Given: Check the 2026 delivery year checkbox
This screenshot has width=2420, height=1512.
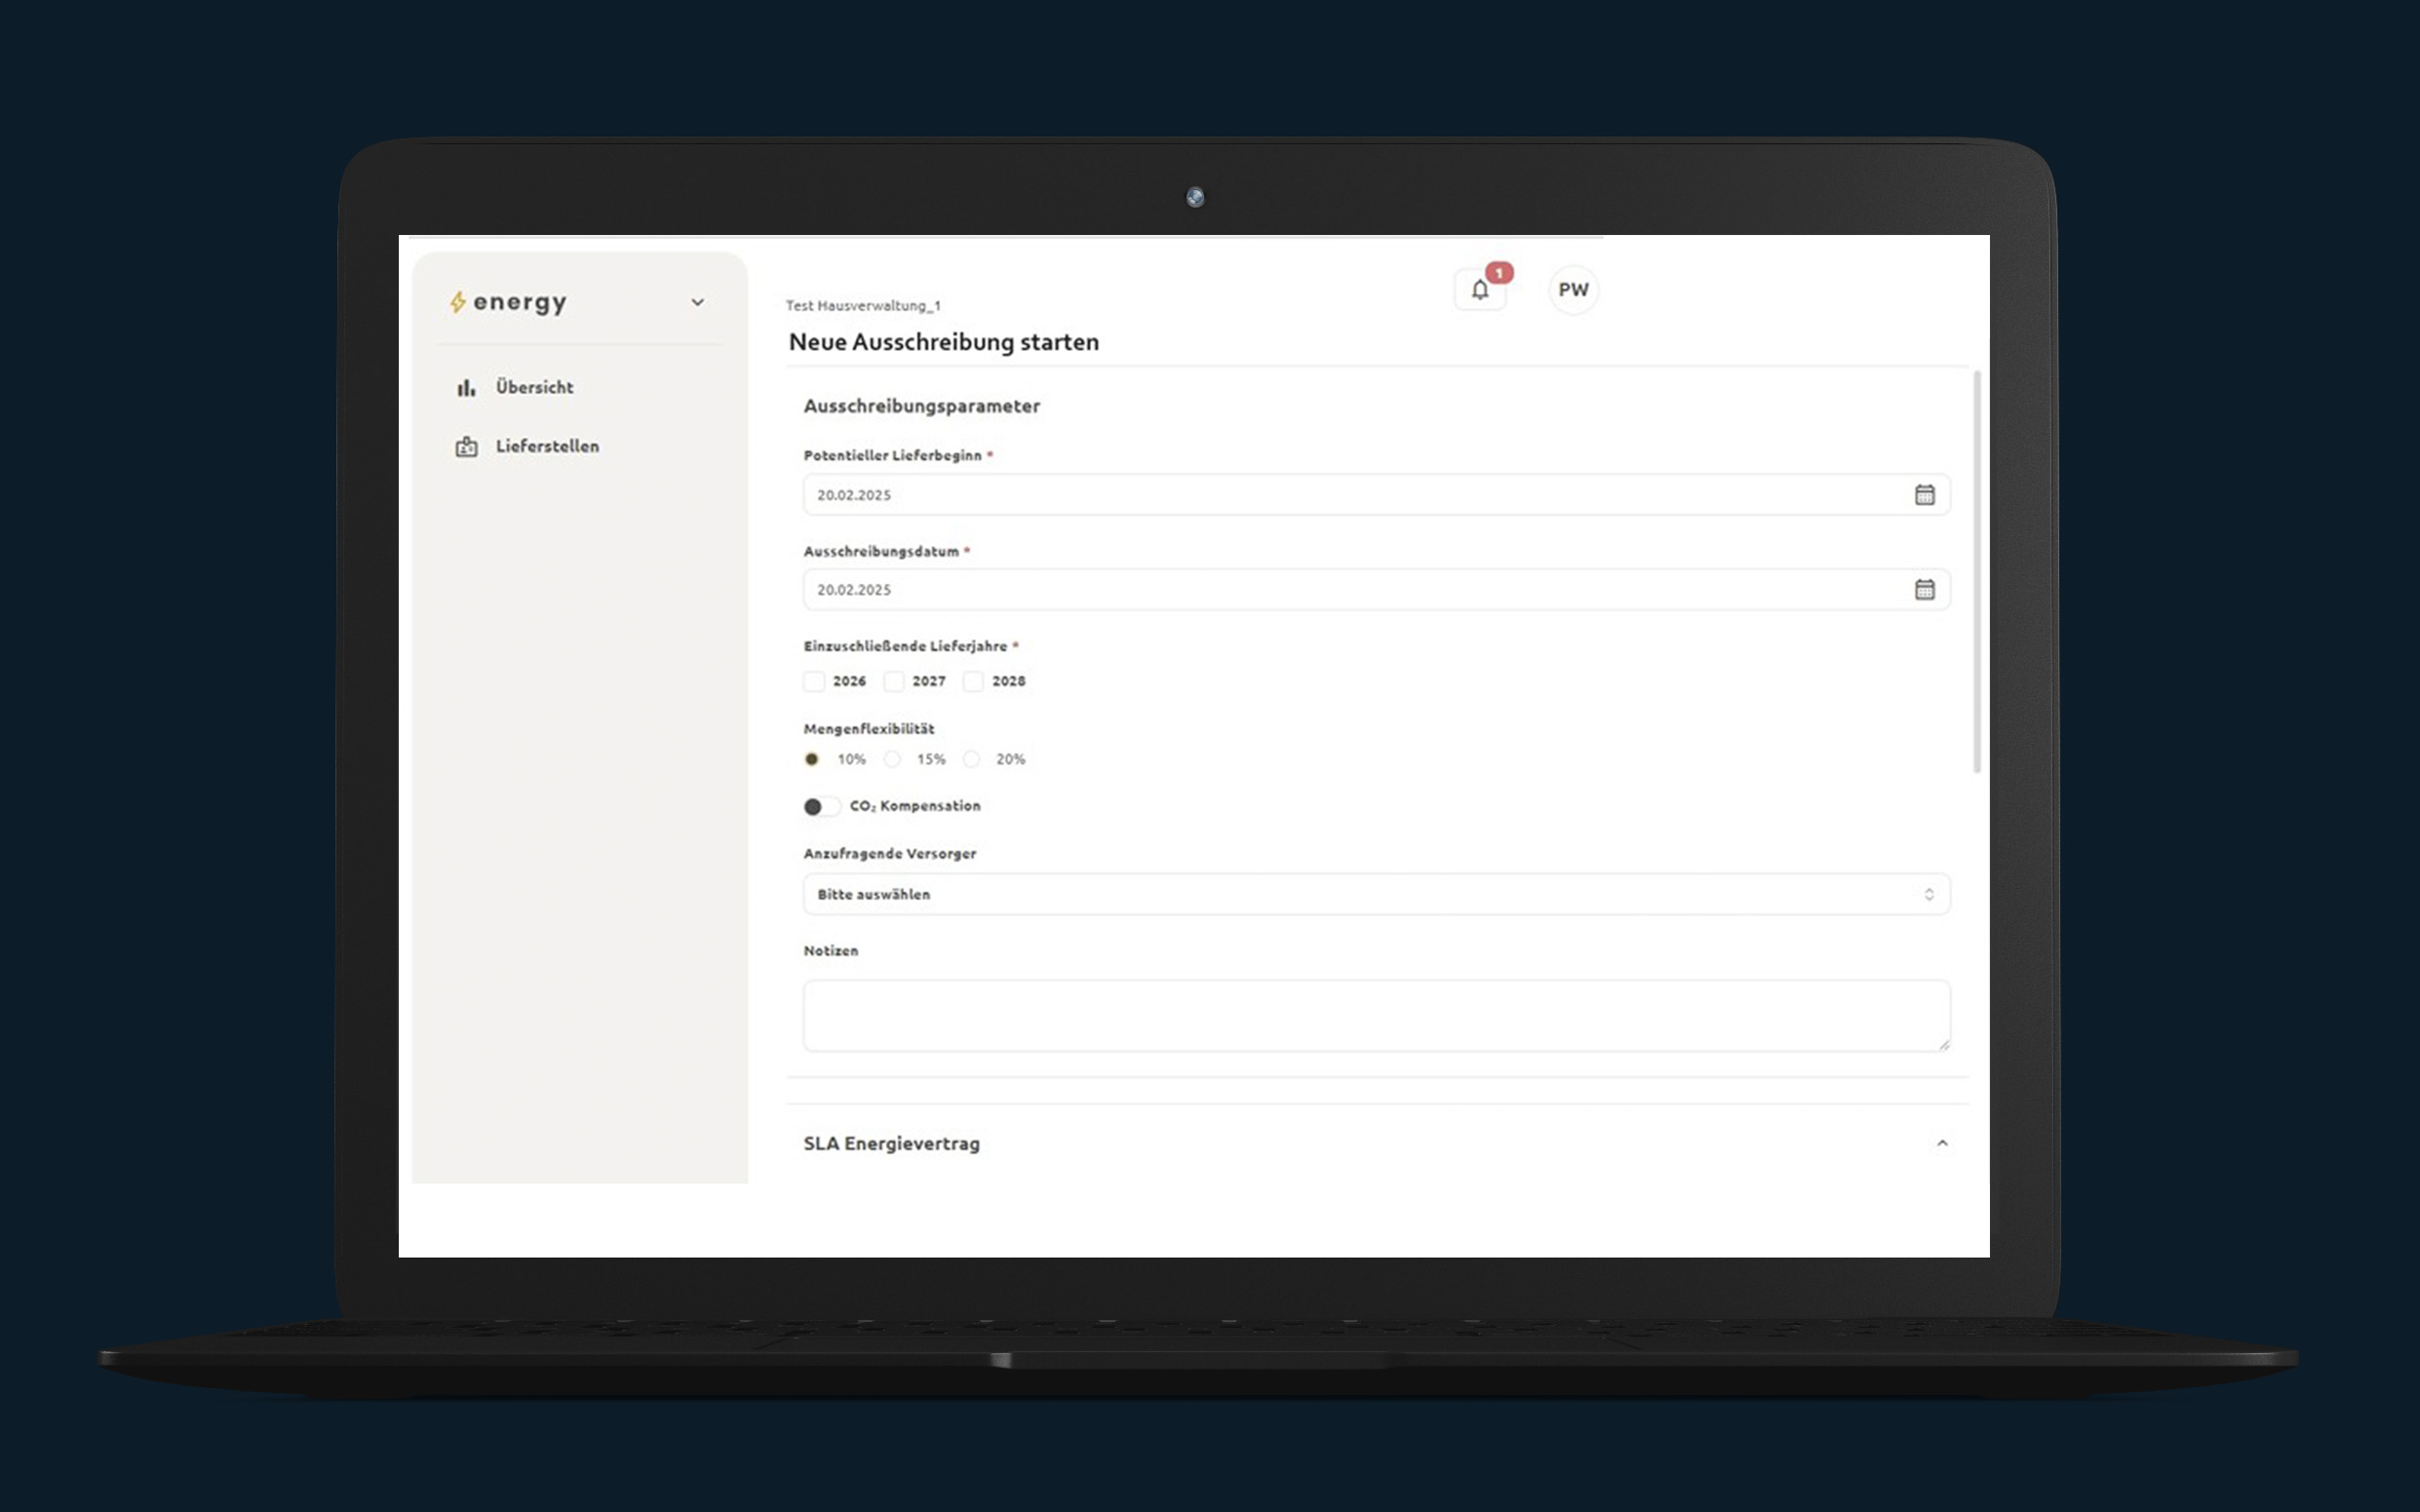Looking at the screenshot, I should click(x=814, y=681).
